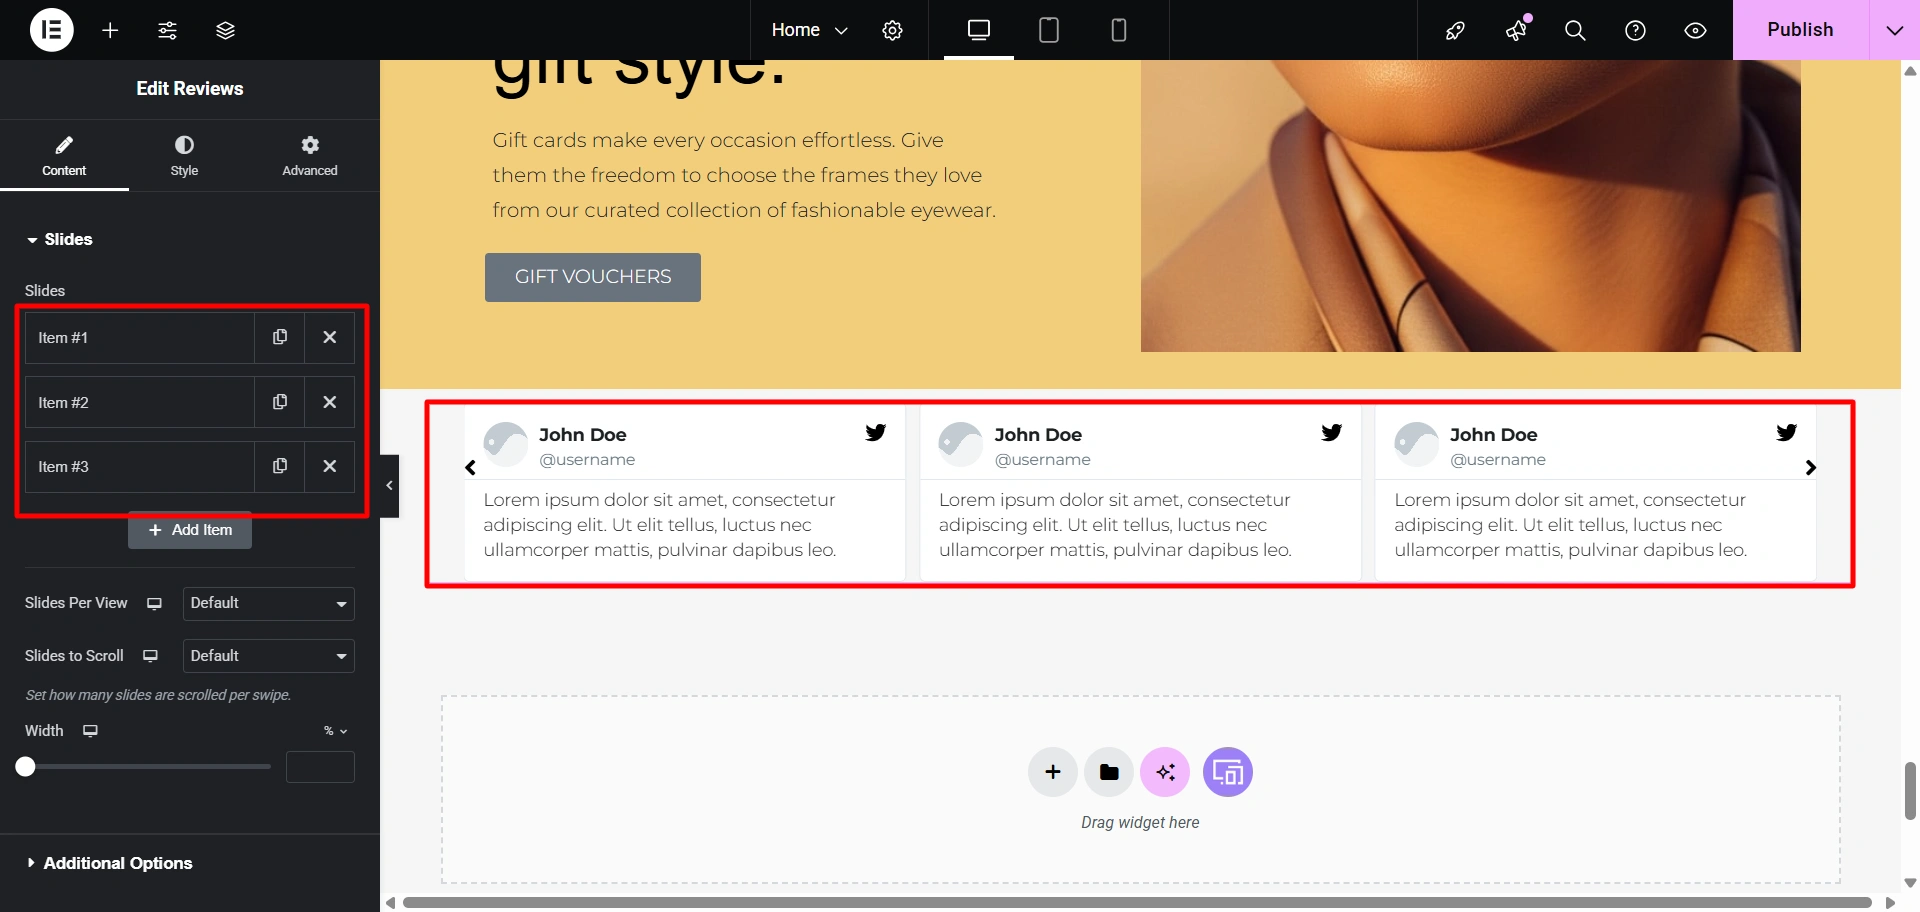Image resolution: width=1920 pixels, height=912 pixels.
Task: Open the template library folder icon
Action: pyautogui.click(x=1109, y=772)
